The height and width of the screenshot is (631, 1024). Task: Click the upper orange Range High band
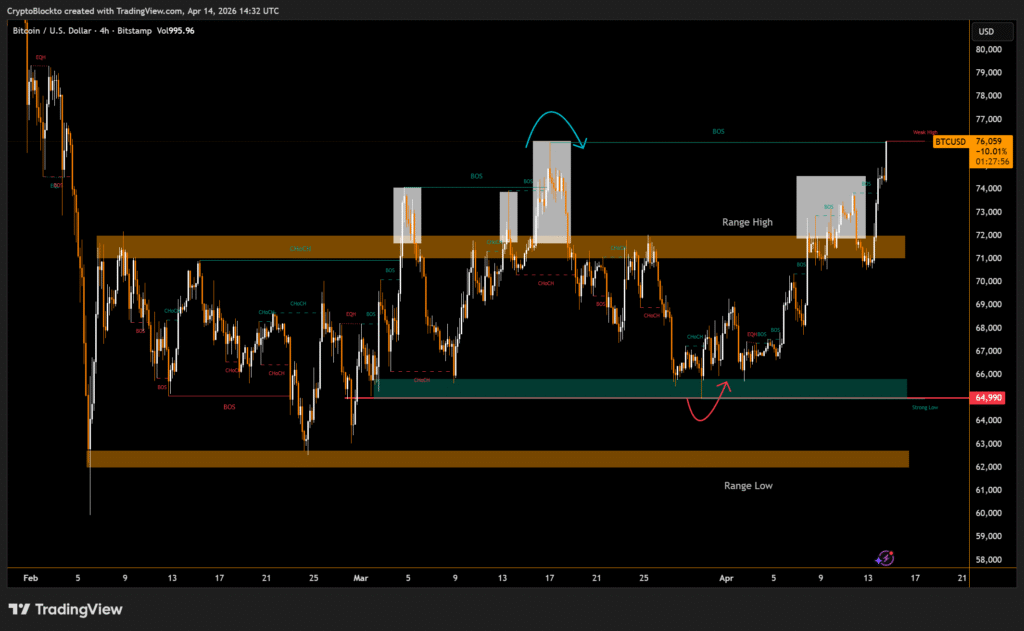pos(300,247)
